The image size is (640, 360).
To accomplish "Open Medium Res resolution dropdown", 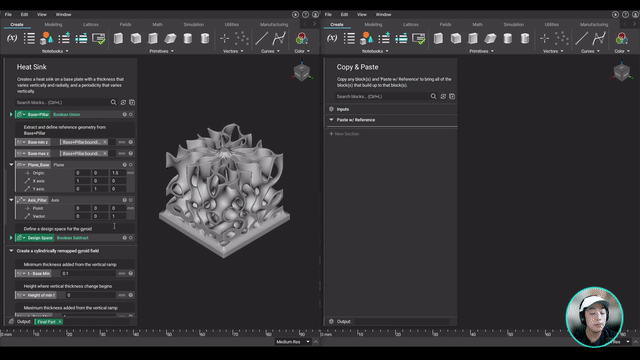I will coord(293,342).
